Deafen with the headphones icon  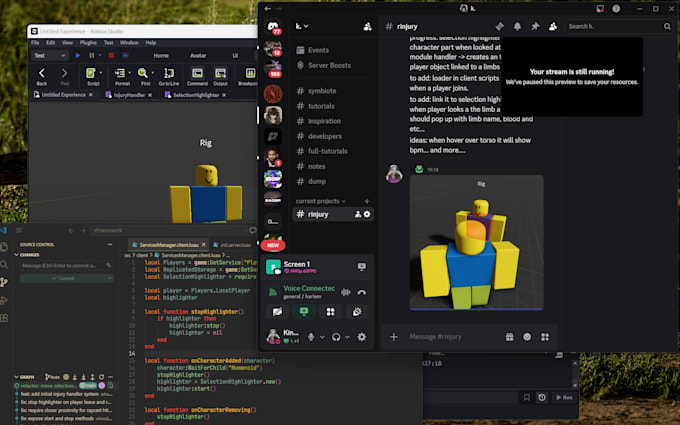pos(336,337)
